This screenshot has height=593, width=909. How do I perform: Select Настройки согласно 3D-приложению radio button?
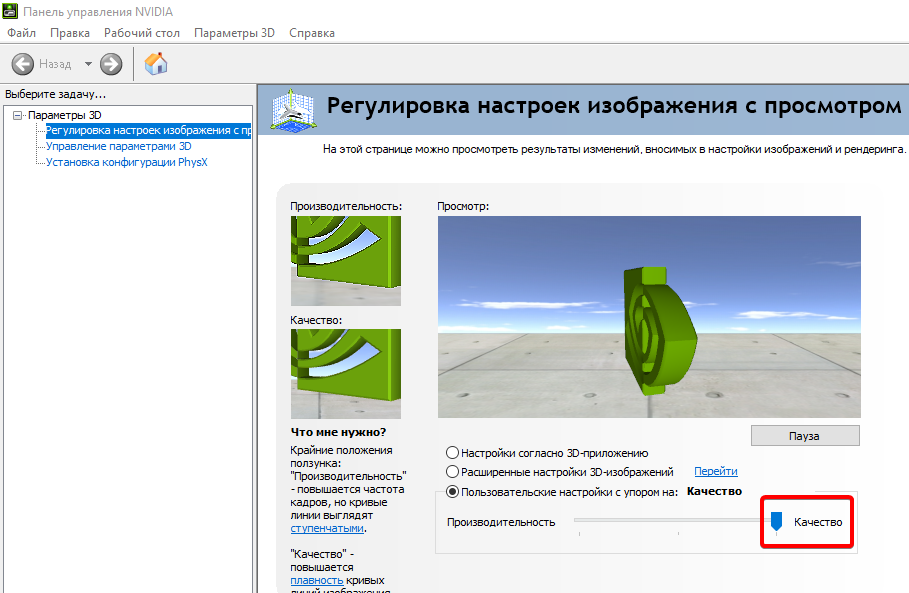[453, 453]
